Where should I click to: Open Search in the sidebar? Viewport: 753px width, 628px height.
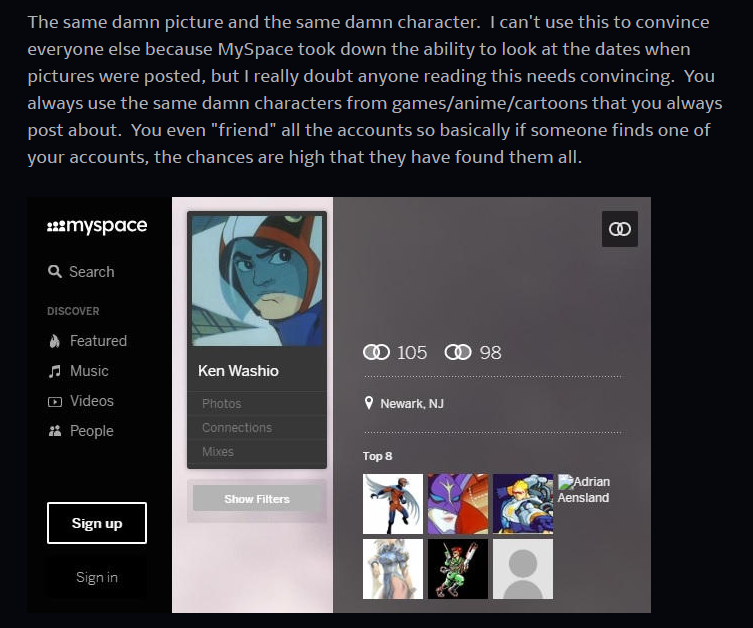(x=81, y=272)
